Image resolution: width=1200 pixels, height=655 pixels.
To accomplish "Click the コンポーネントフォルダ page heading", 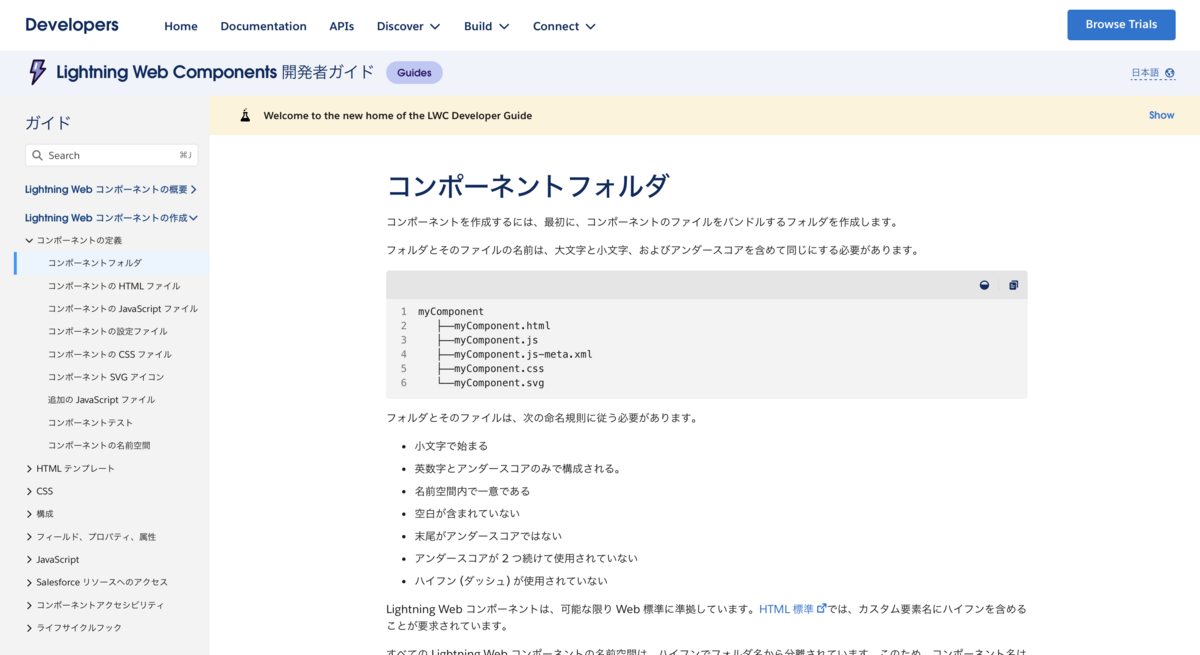I will tap(527, 186).
